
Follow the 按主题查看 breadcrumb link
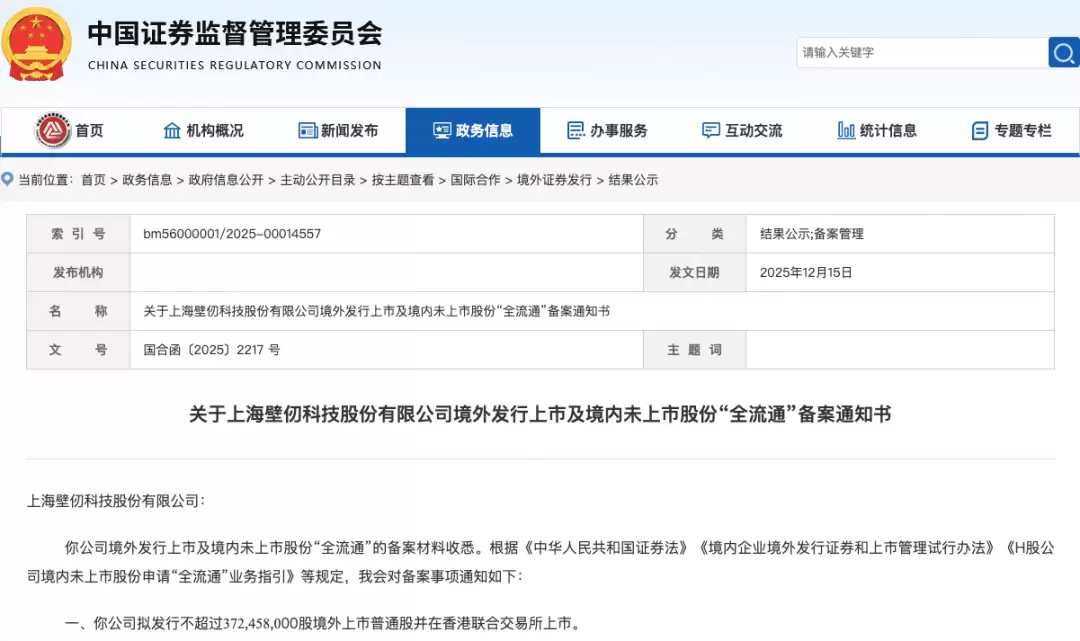click(403, 180)
